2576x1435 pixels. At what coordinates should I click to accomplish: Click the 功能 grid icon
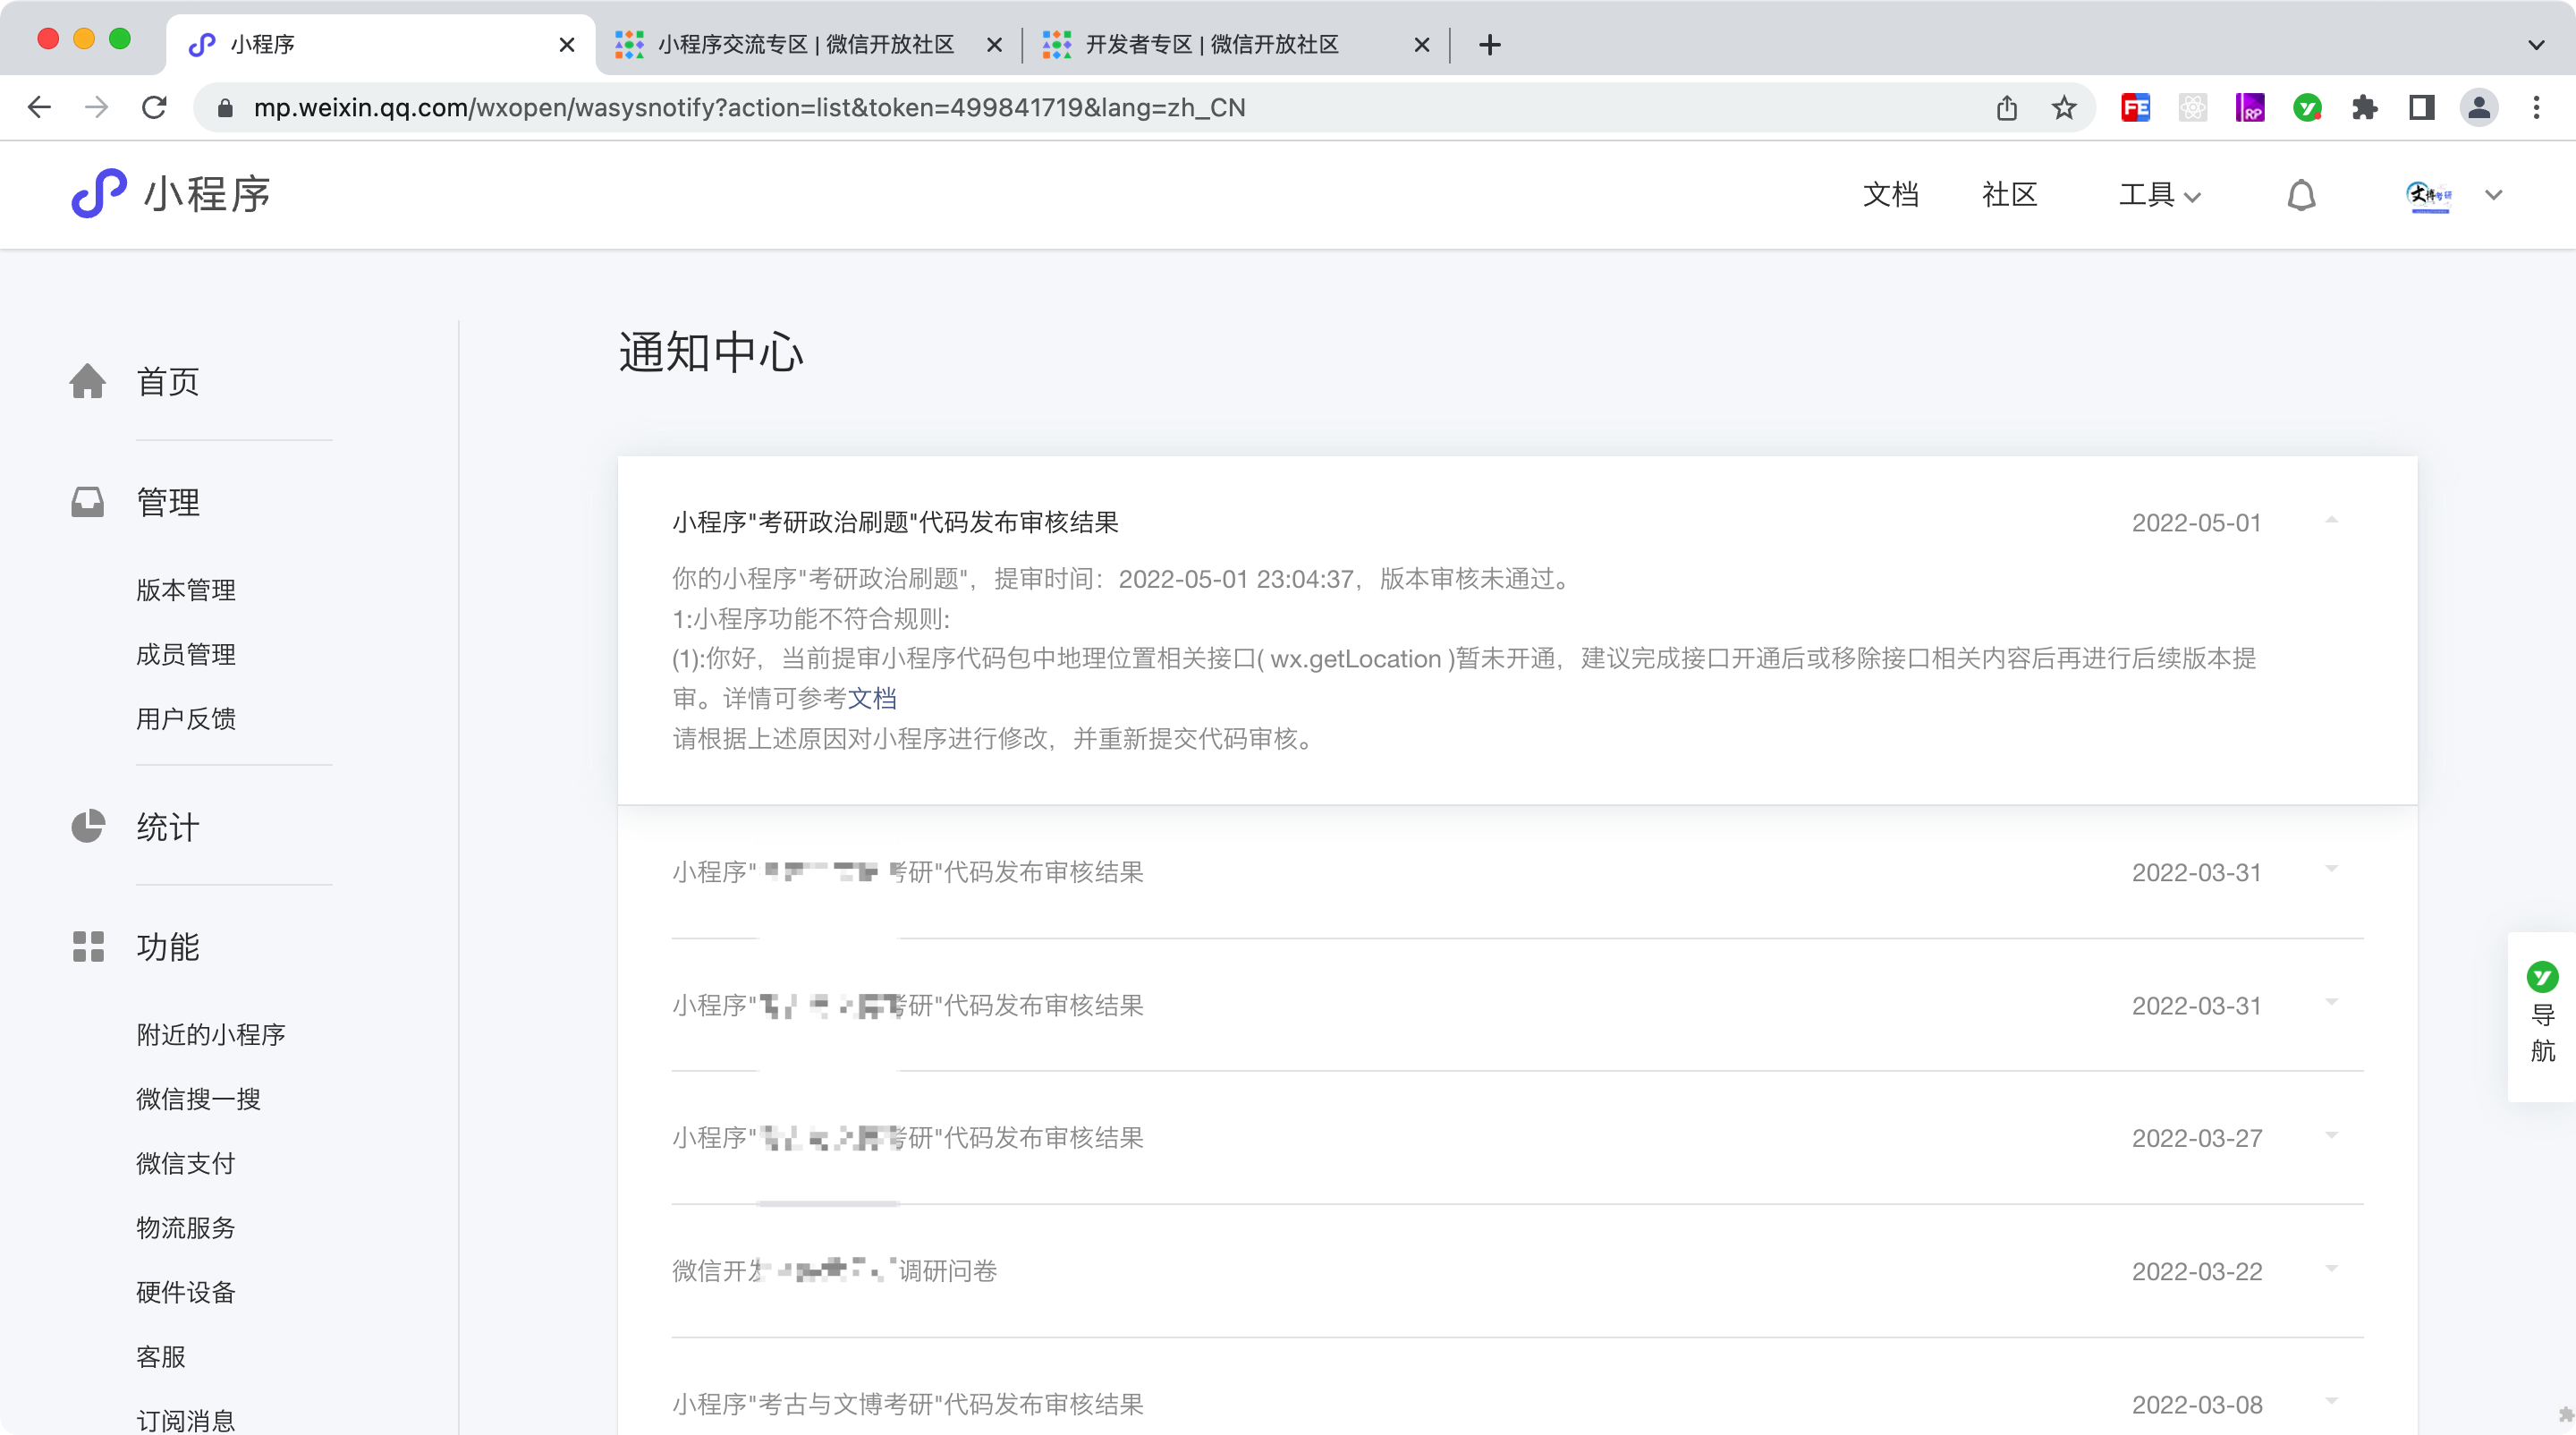88,946
